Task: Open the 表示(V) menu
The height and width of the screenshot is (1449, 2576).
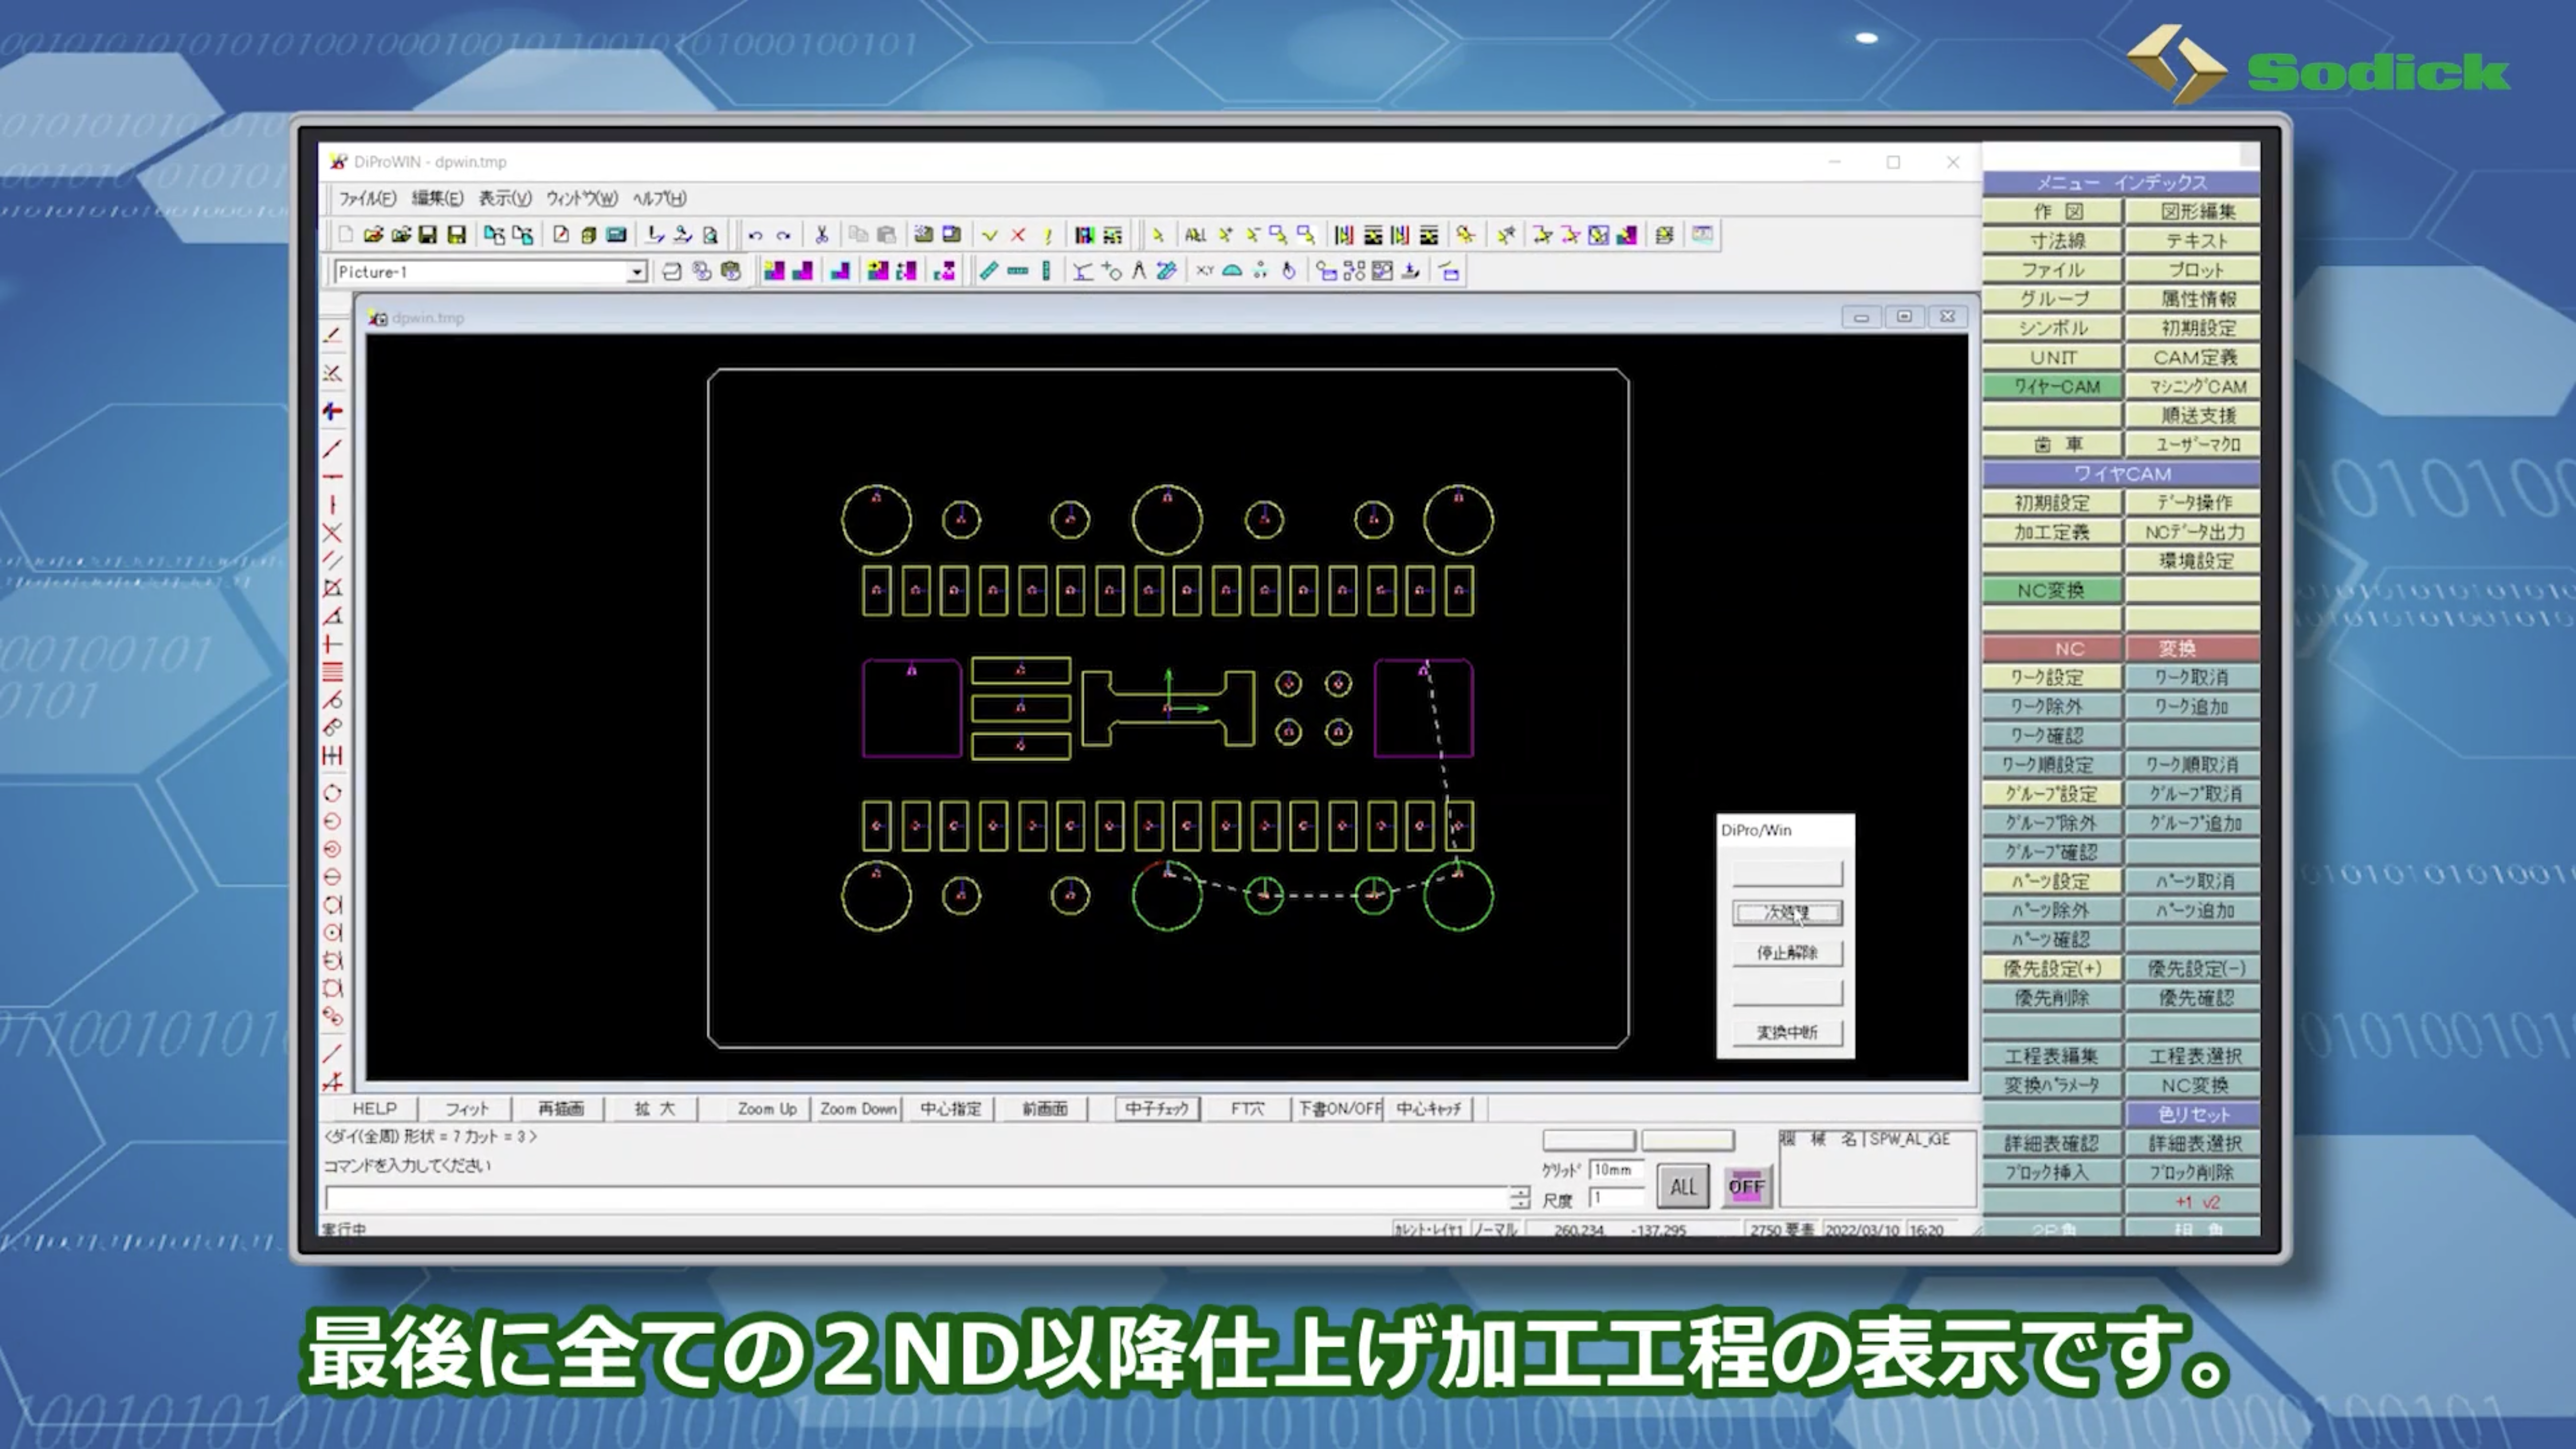Action: point(505,198)
